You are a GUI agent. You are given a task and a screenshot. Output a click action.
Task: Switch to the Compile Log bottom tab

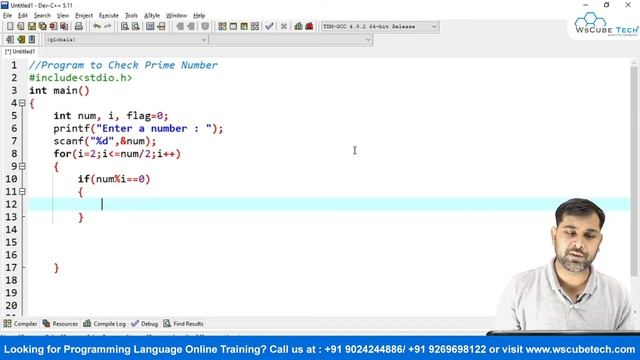[x=104, y=324]
